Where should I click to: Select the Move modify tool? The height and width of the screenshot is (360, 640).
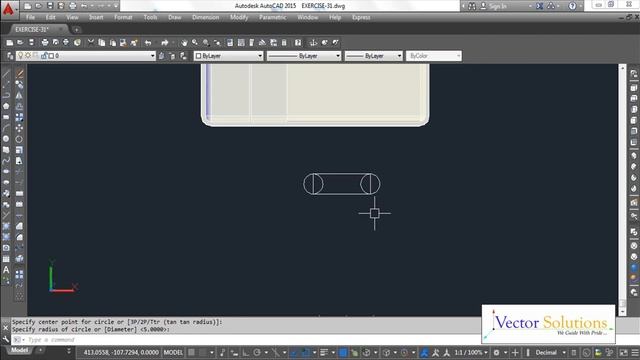(x=19, y=128)
